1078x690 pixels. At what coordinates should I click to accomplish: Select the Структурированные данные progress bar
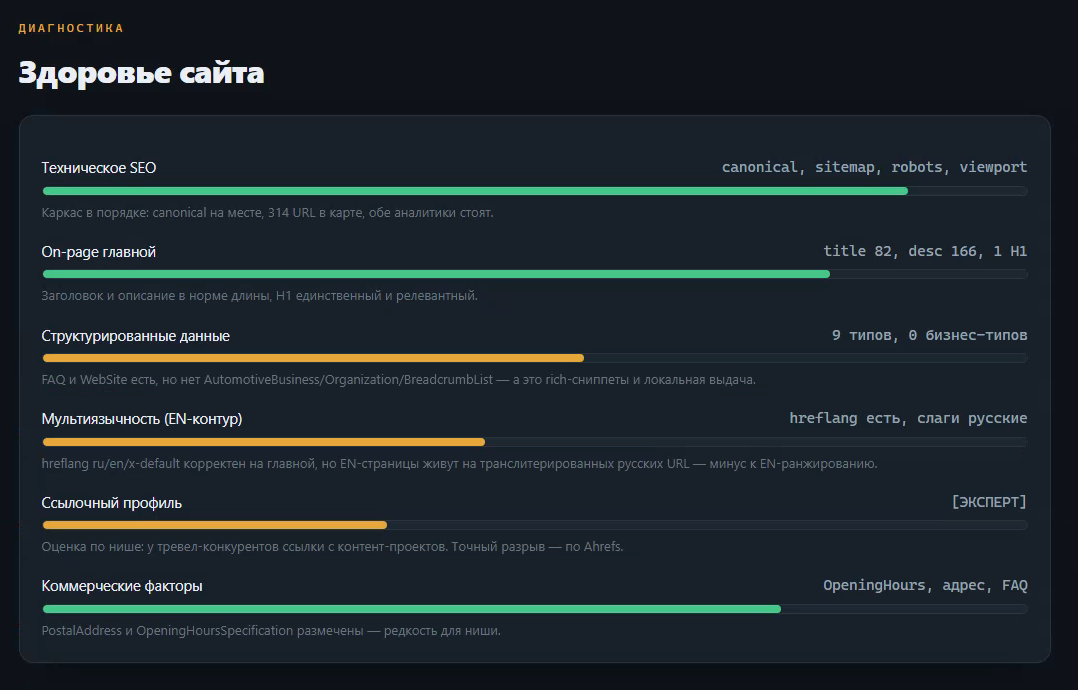[x=535, y=358]
